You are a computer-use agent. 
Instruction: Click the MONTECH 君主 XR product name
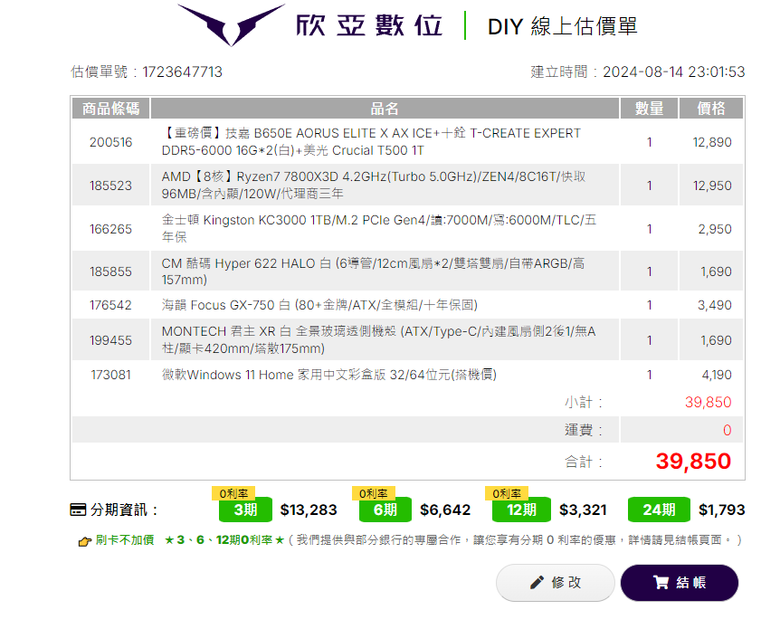pos(378,340)
